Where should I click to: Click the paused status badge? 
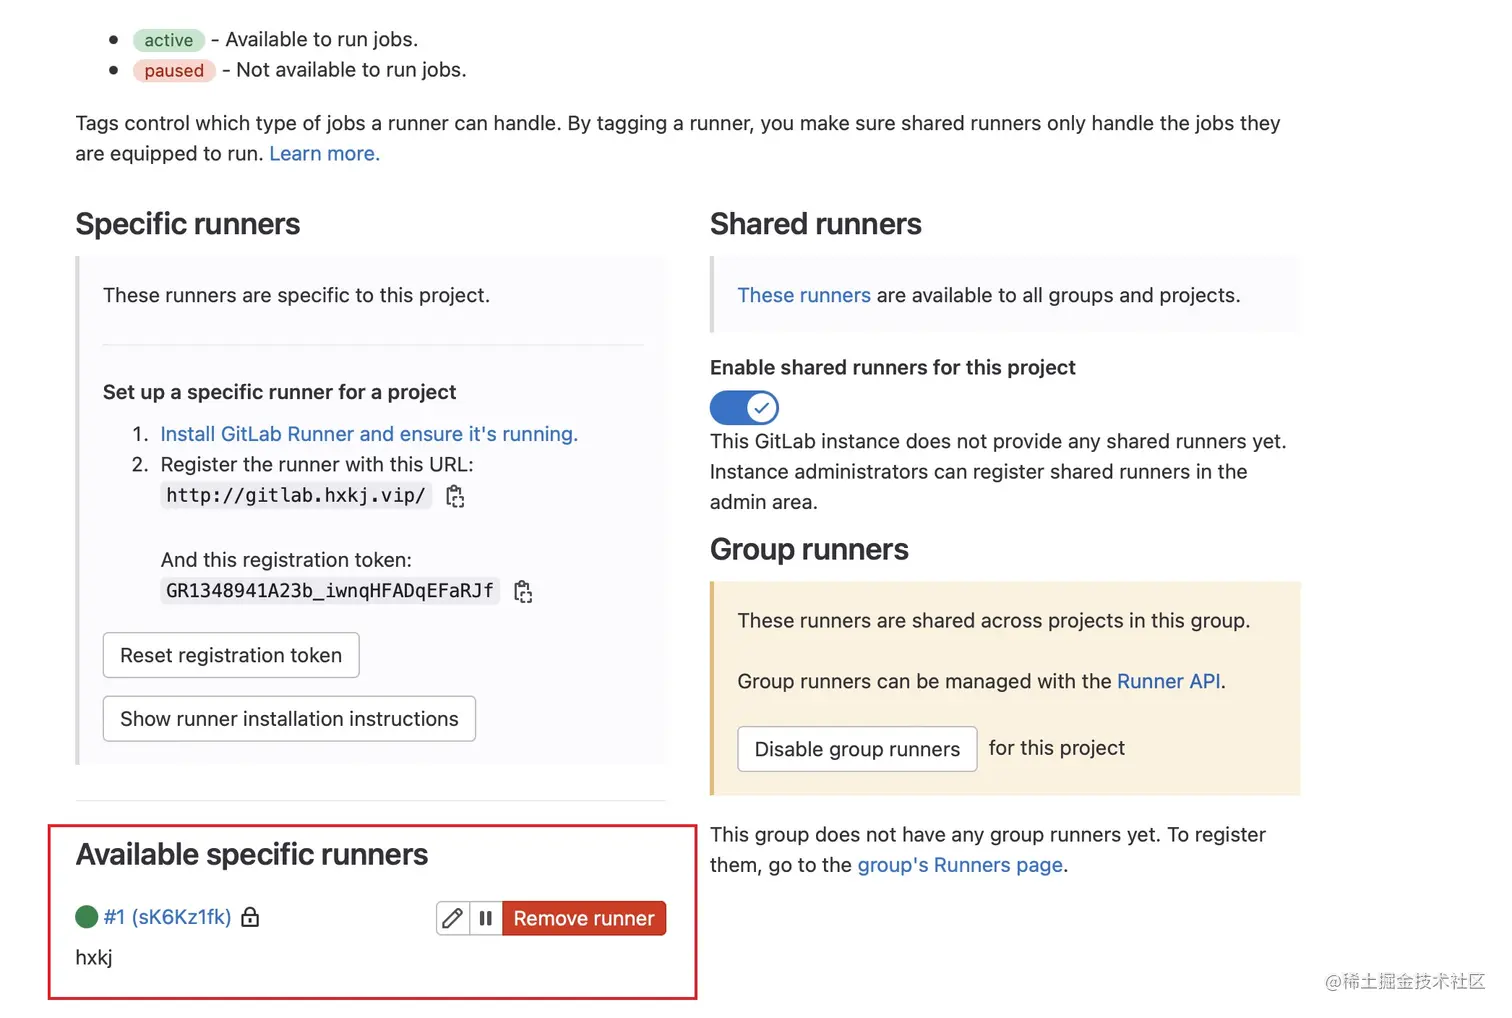pos(174,71)
